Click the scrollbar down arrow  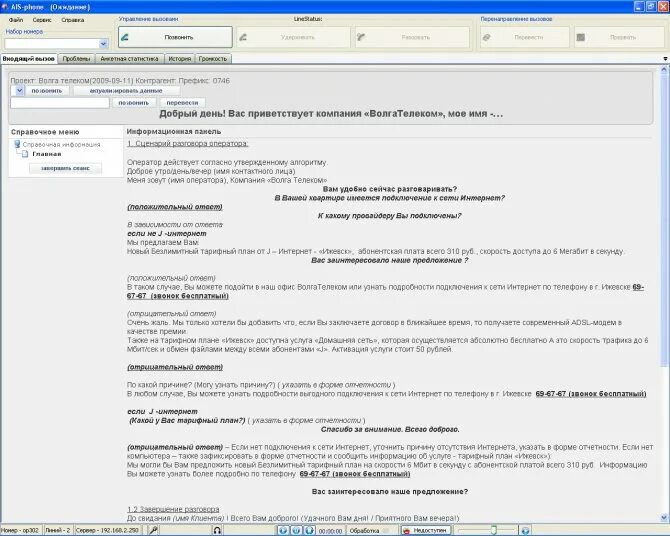[x=664, y=517]
